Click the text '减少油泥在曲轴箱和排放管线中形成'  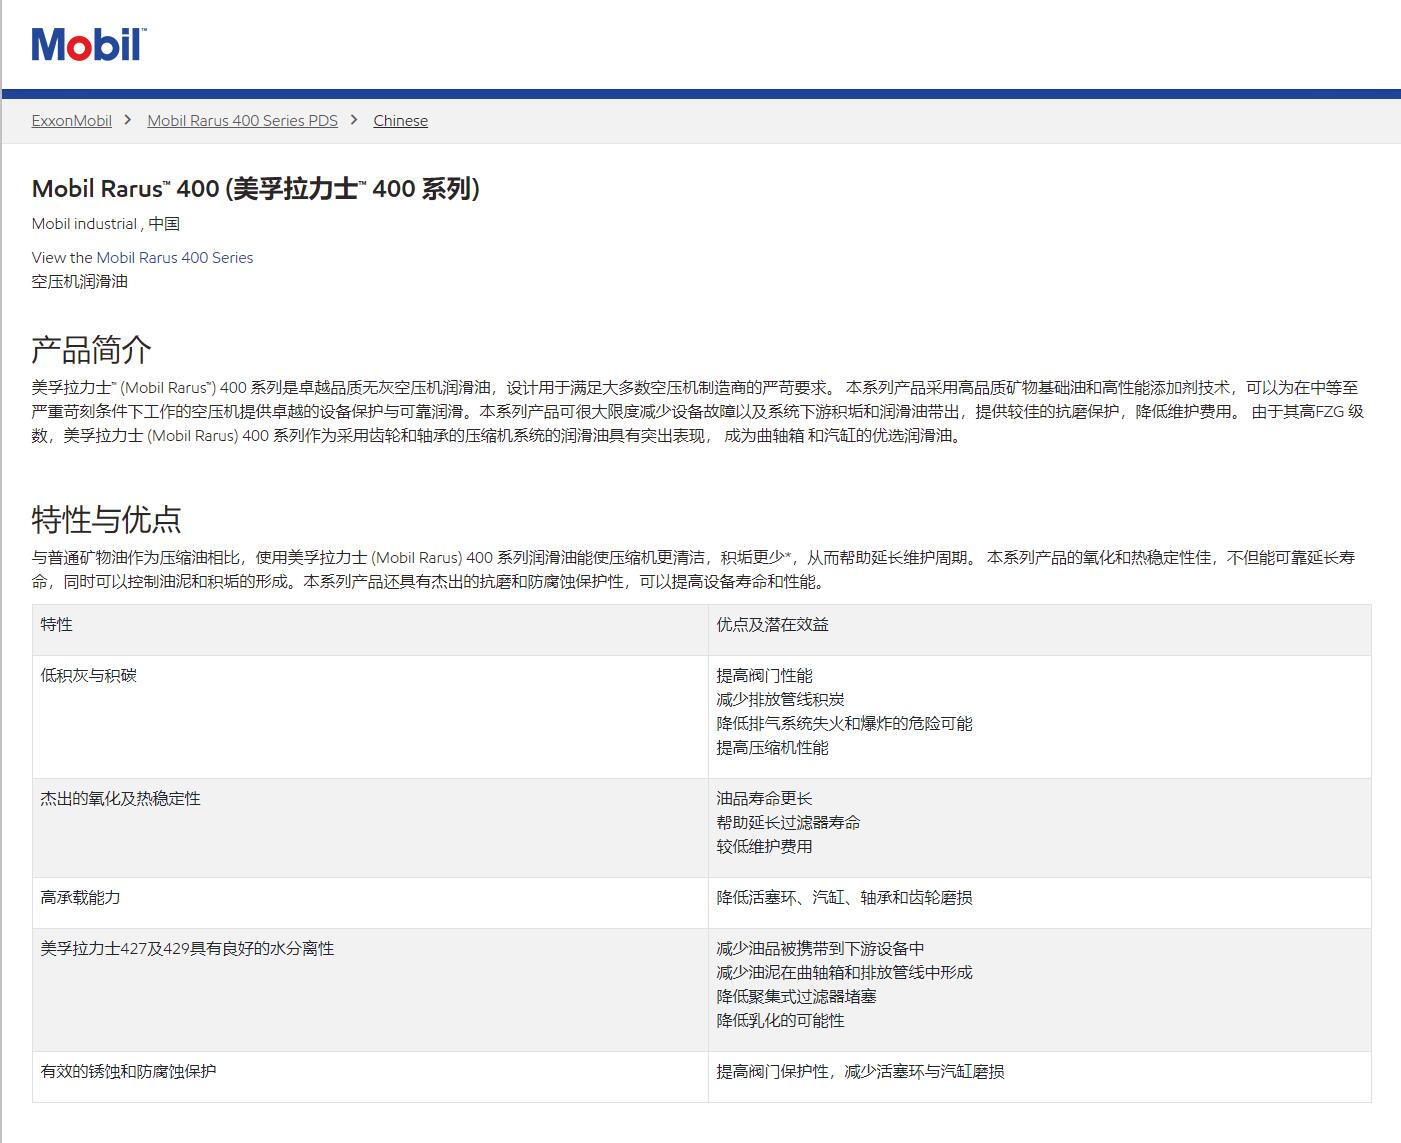click(x=844, y=973)
